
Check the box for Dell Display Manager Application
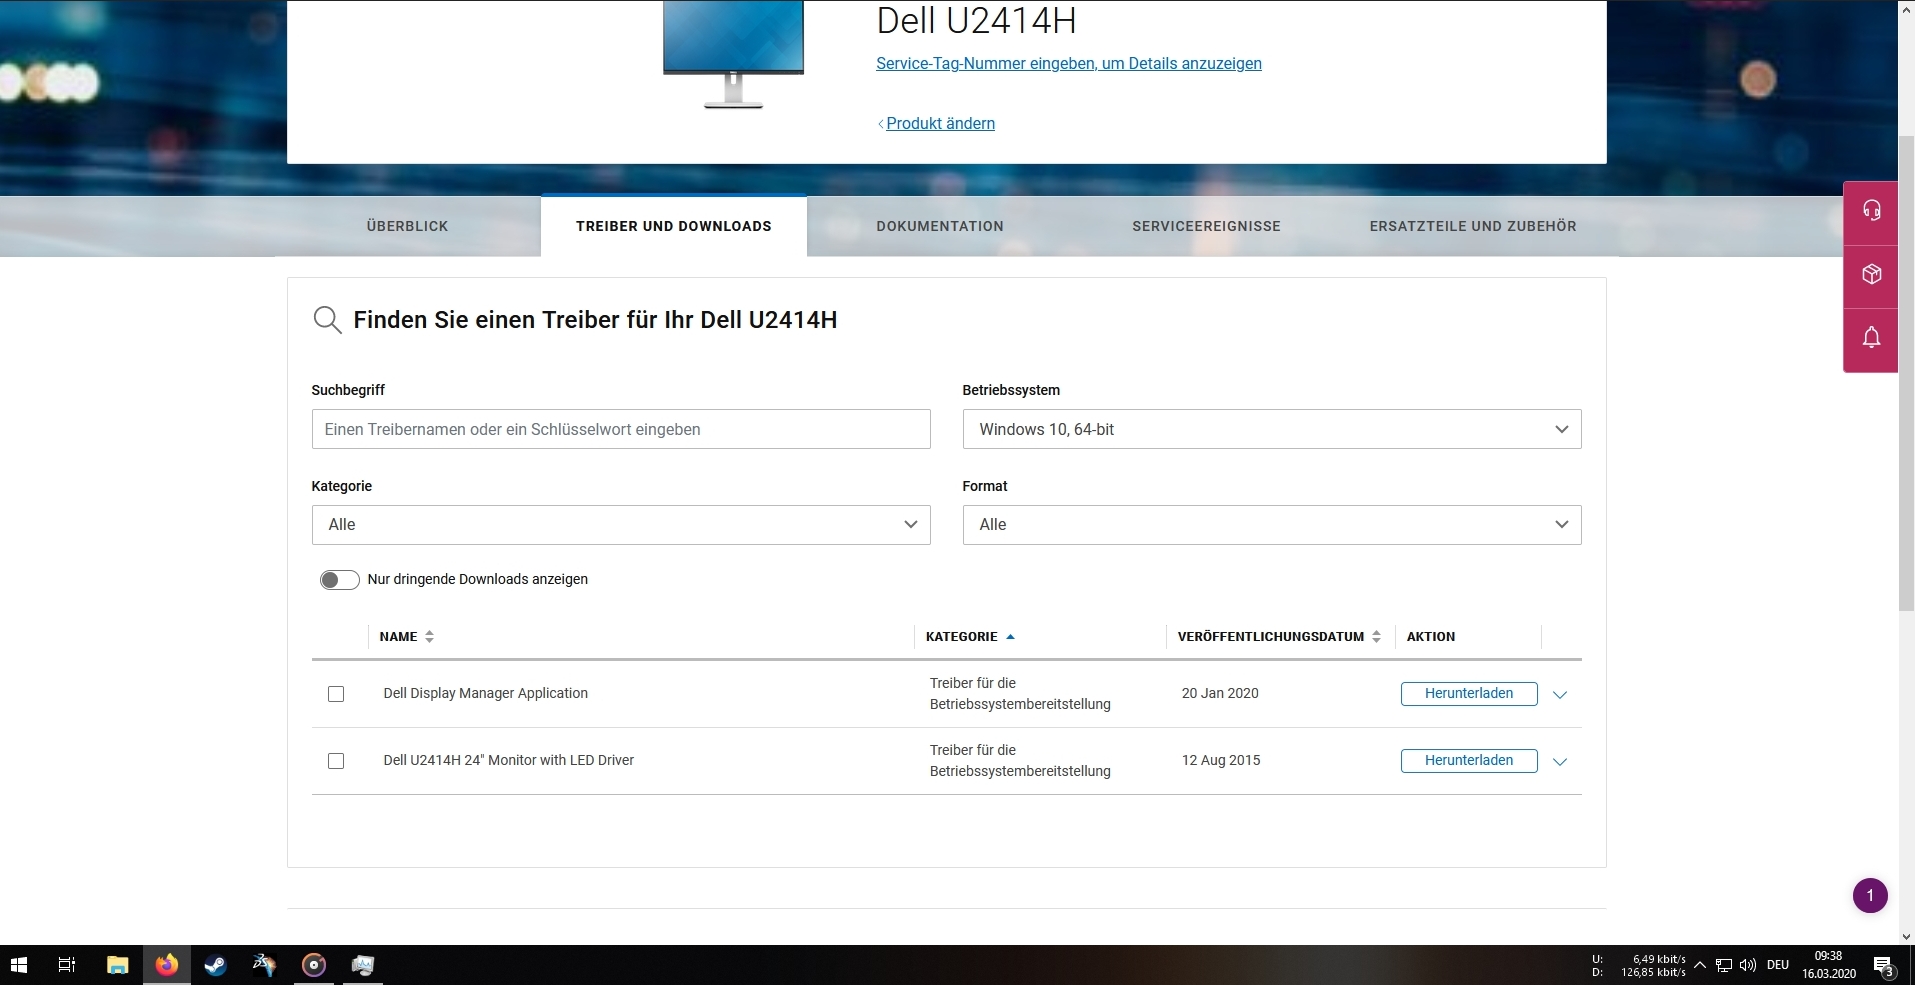336,694
